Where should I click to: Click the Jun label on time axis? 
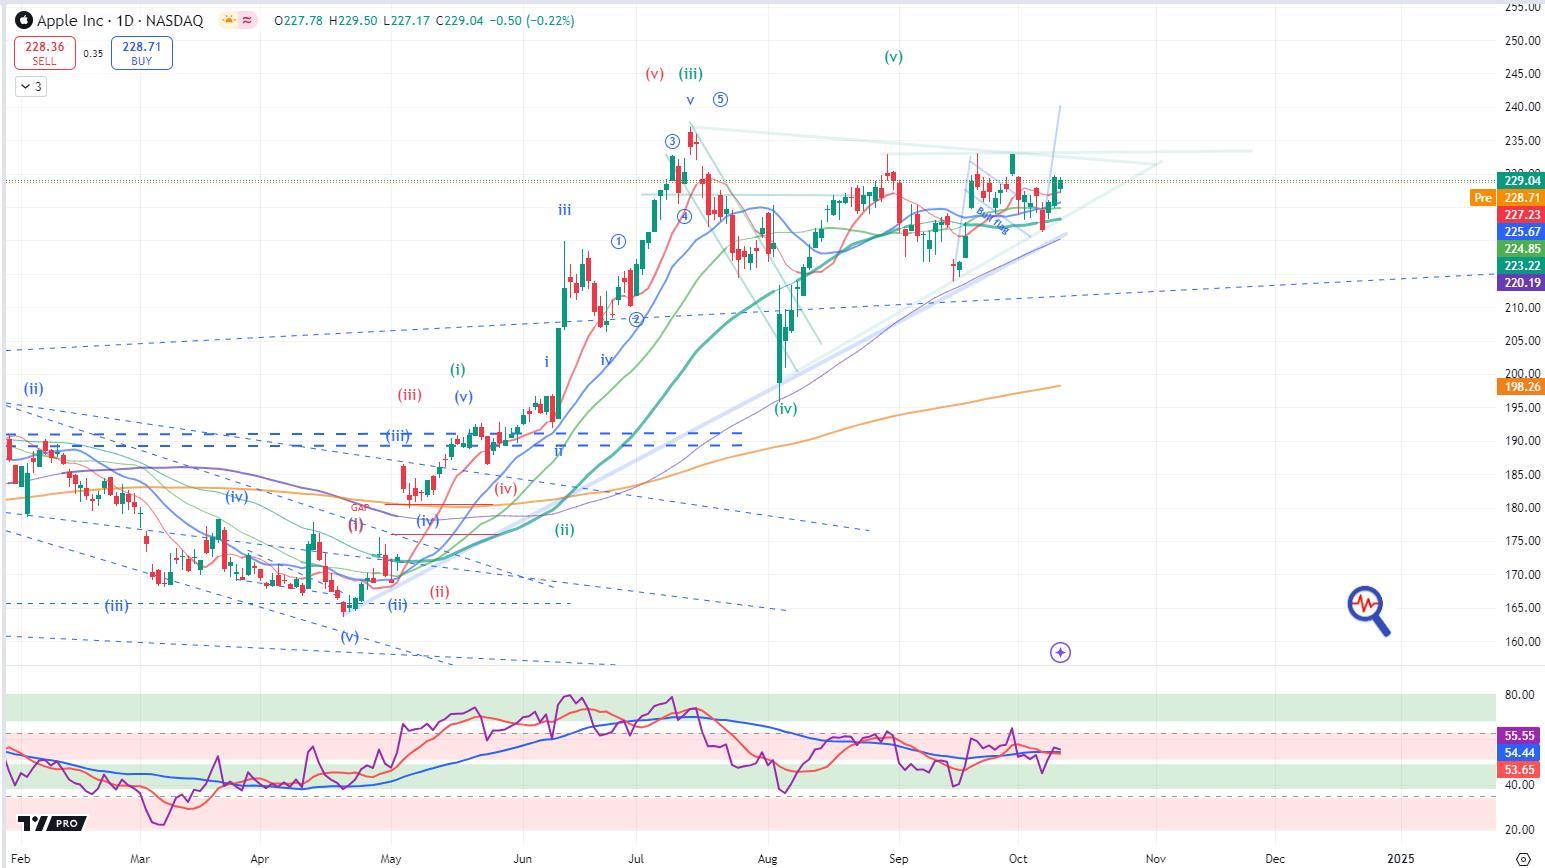521,858
